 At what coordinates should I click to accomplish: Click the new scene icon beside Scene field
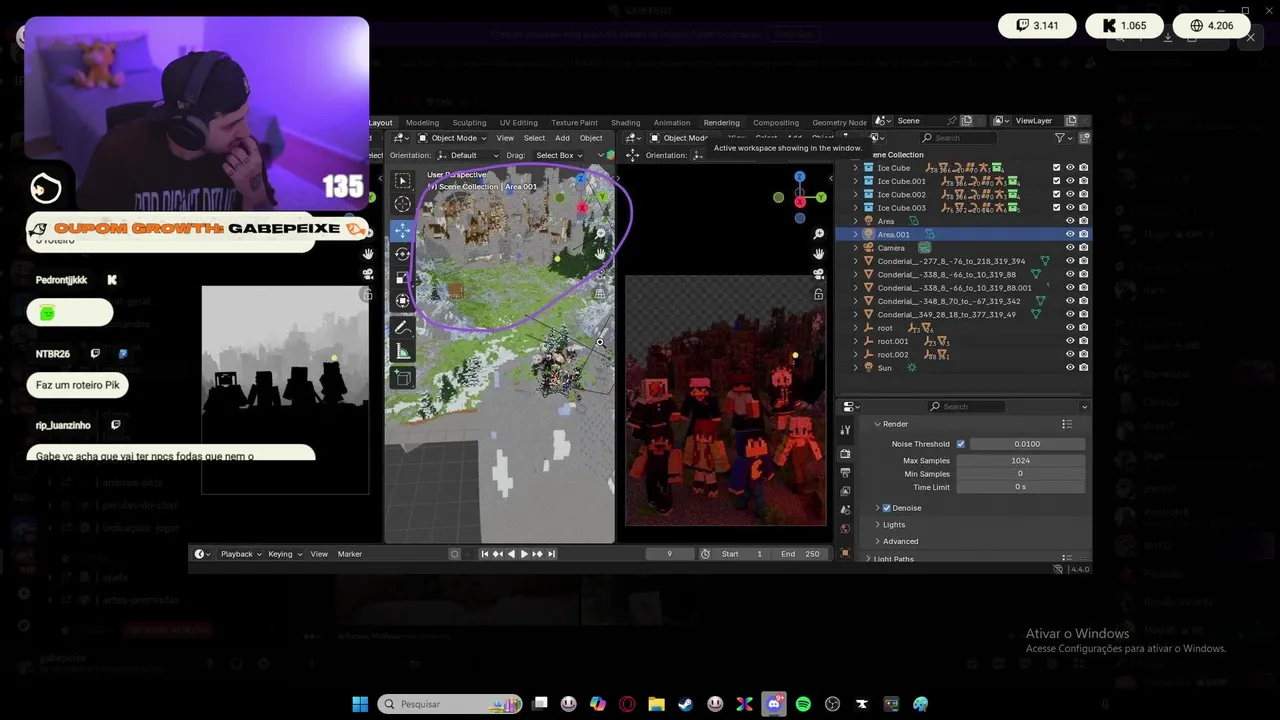pyautogui.click(x=966, y=121)
